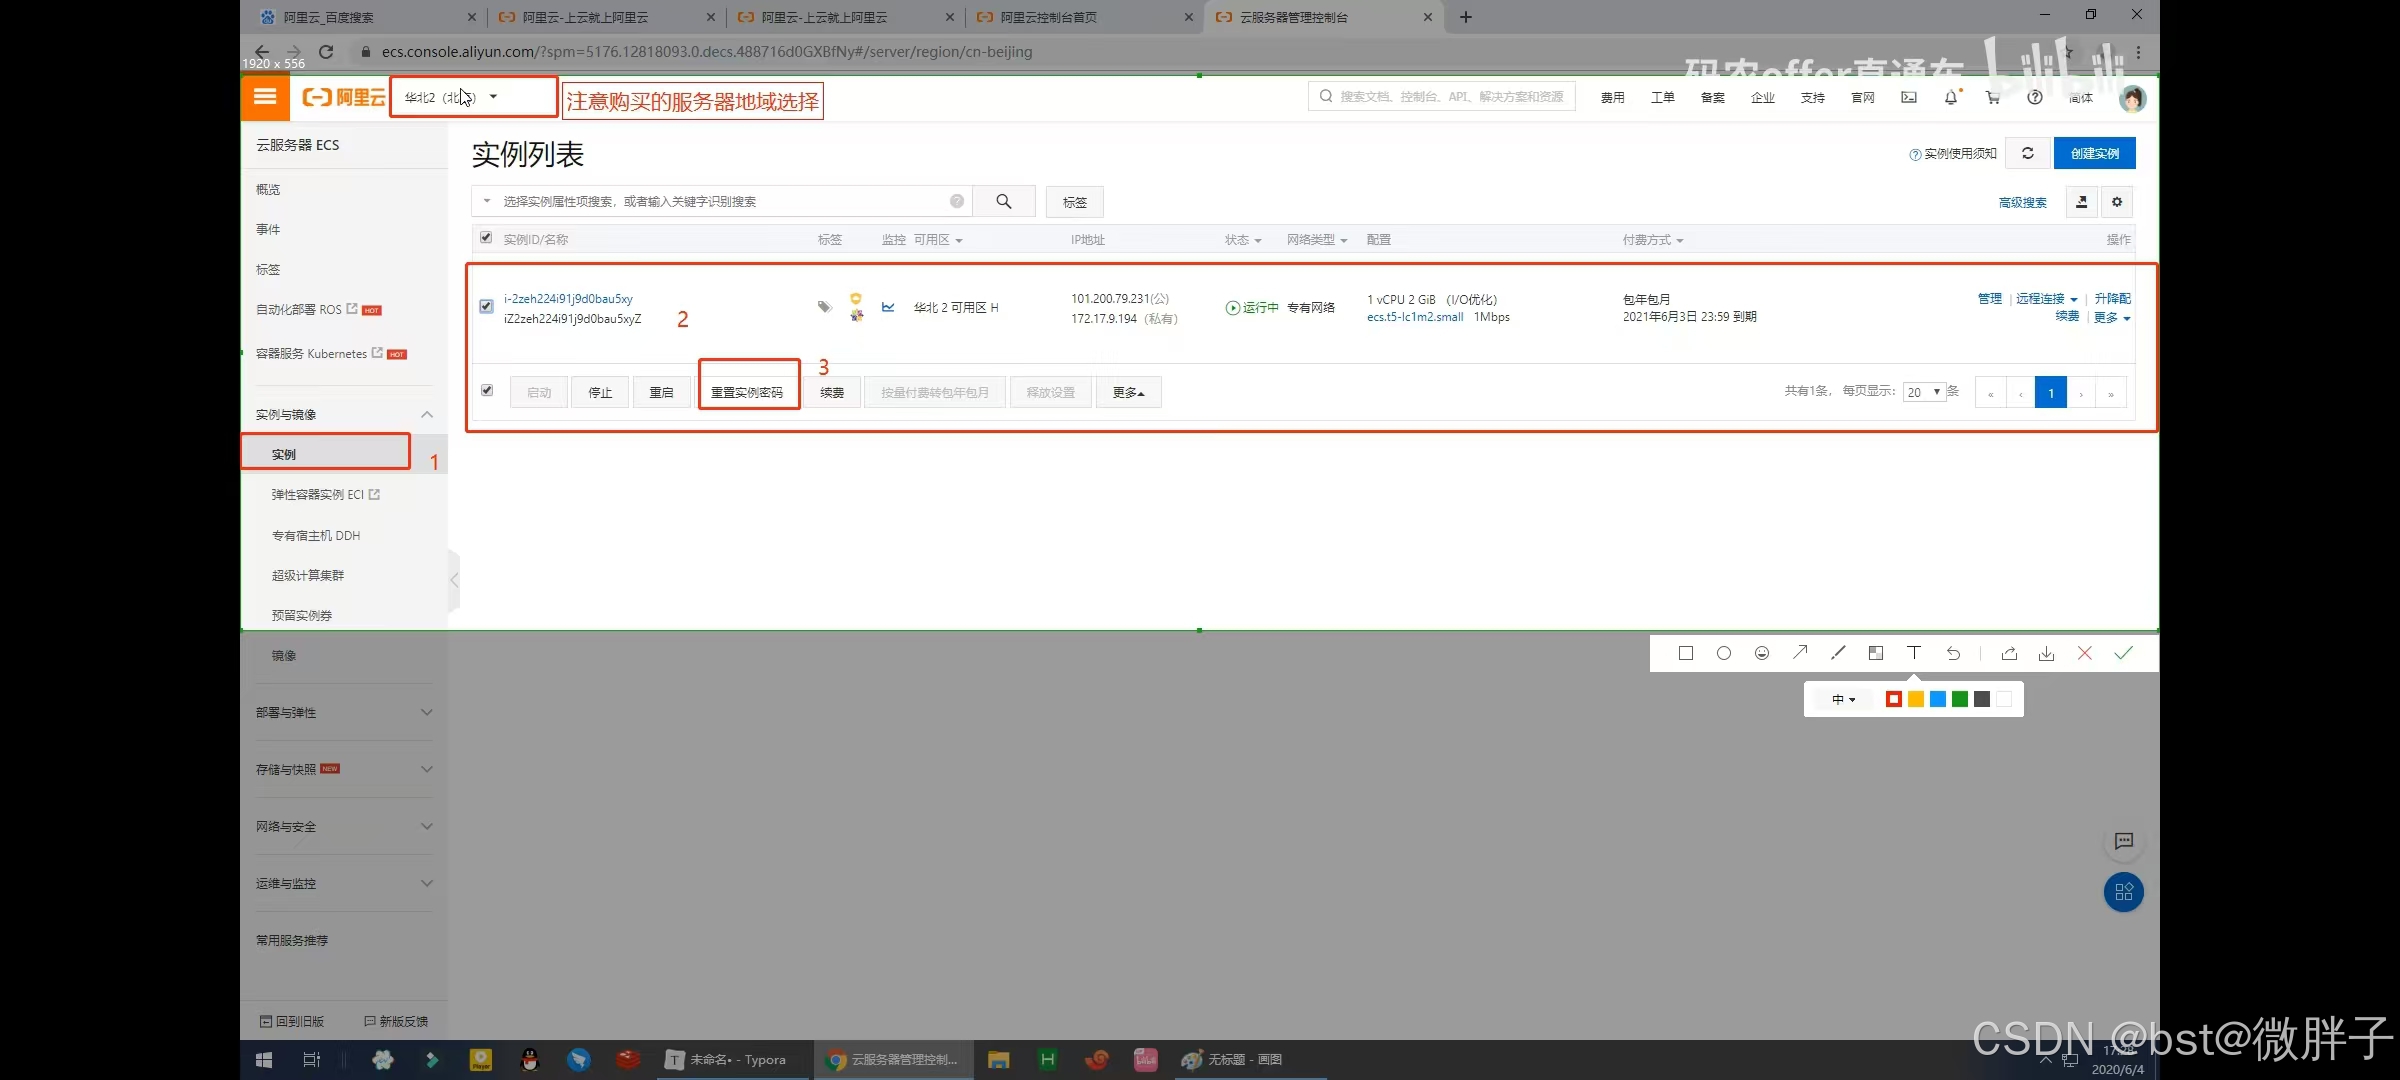Image resolution: width=2400 pixels, height=1080 pixels.
Task: Switch to 阿里云控制台首页 browser tab
Action: [1048, 17]
